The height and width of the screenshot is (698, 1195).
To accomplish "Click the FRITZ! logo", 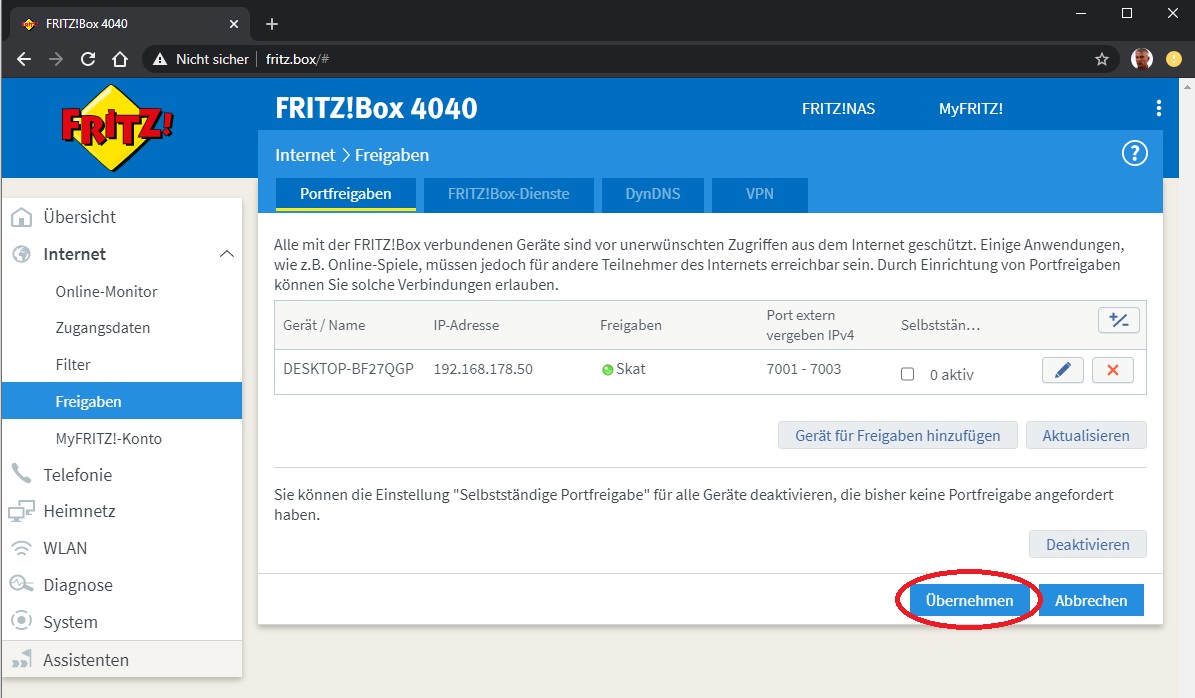I will tap(119, 127).
